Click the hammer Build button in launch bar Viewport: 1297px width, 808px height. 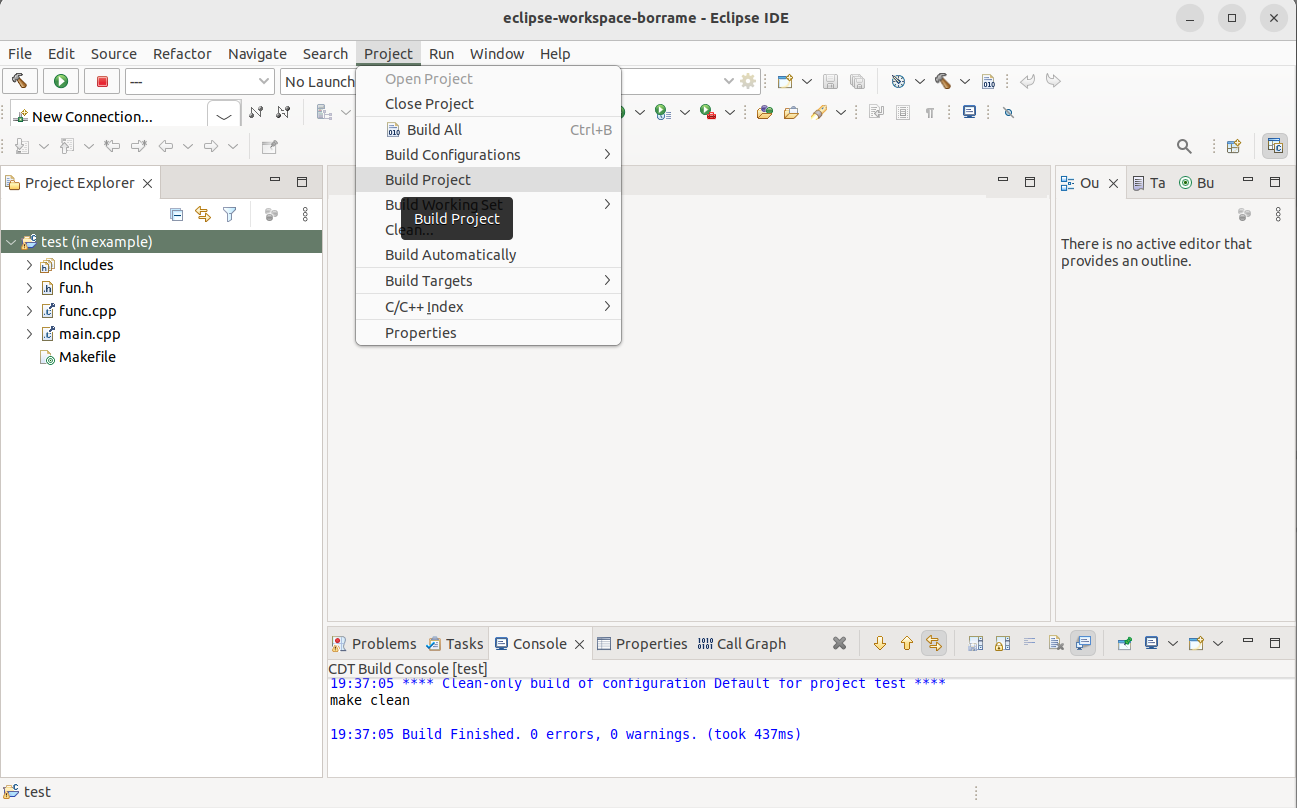pos(20,81)
